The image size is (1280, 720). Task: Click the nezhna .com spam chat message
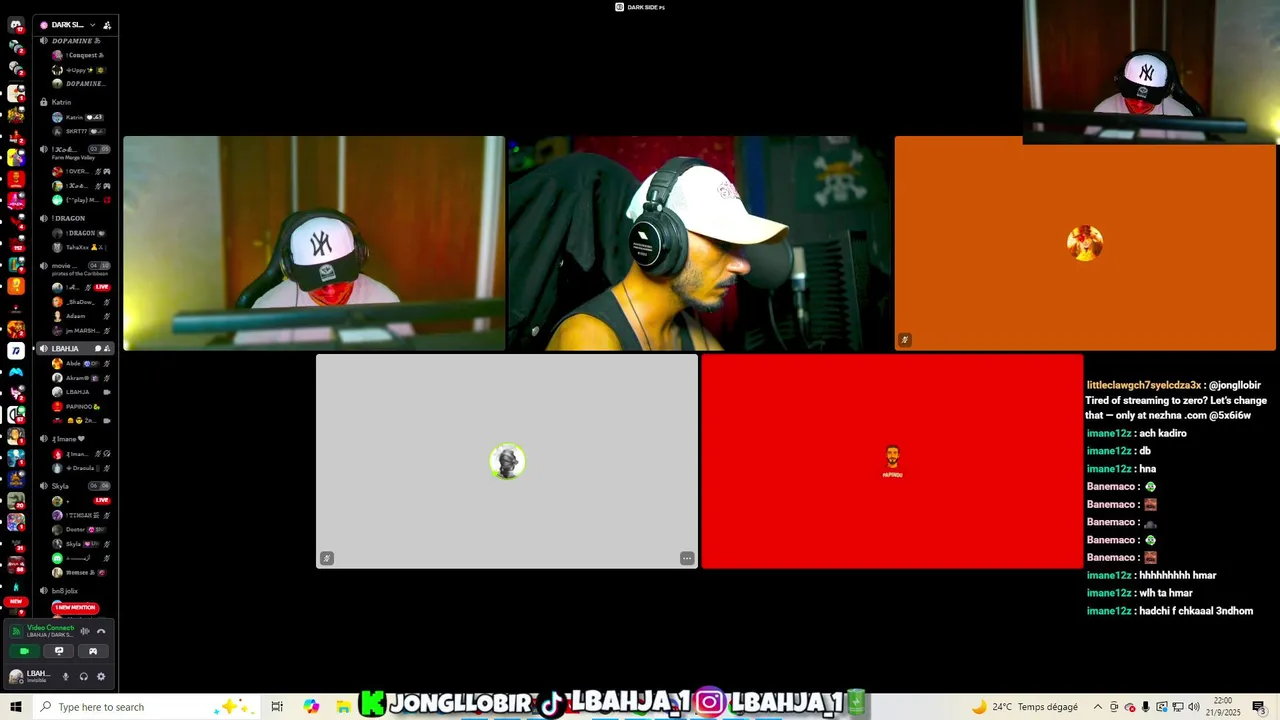(1177, 400)
